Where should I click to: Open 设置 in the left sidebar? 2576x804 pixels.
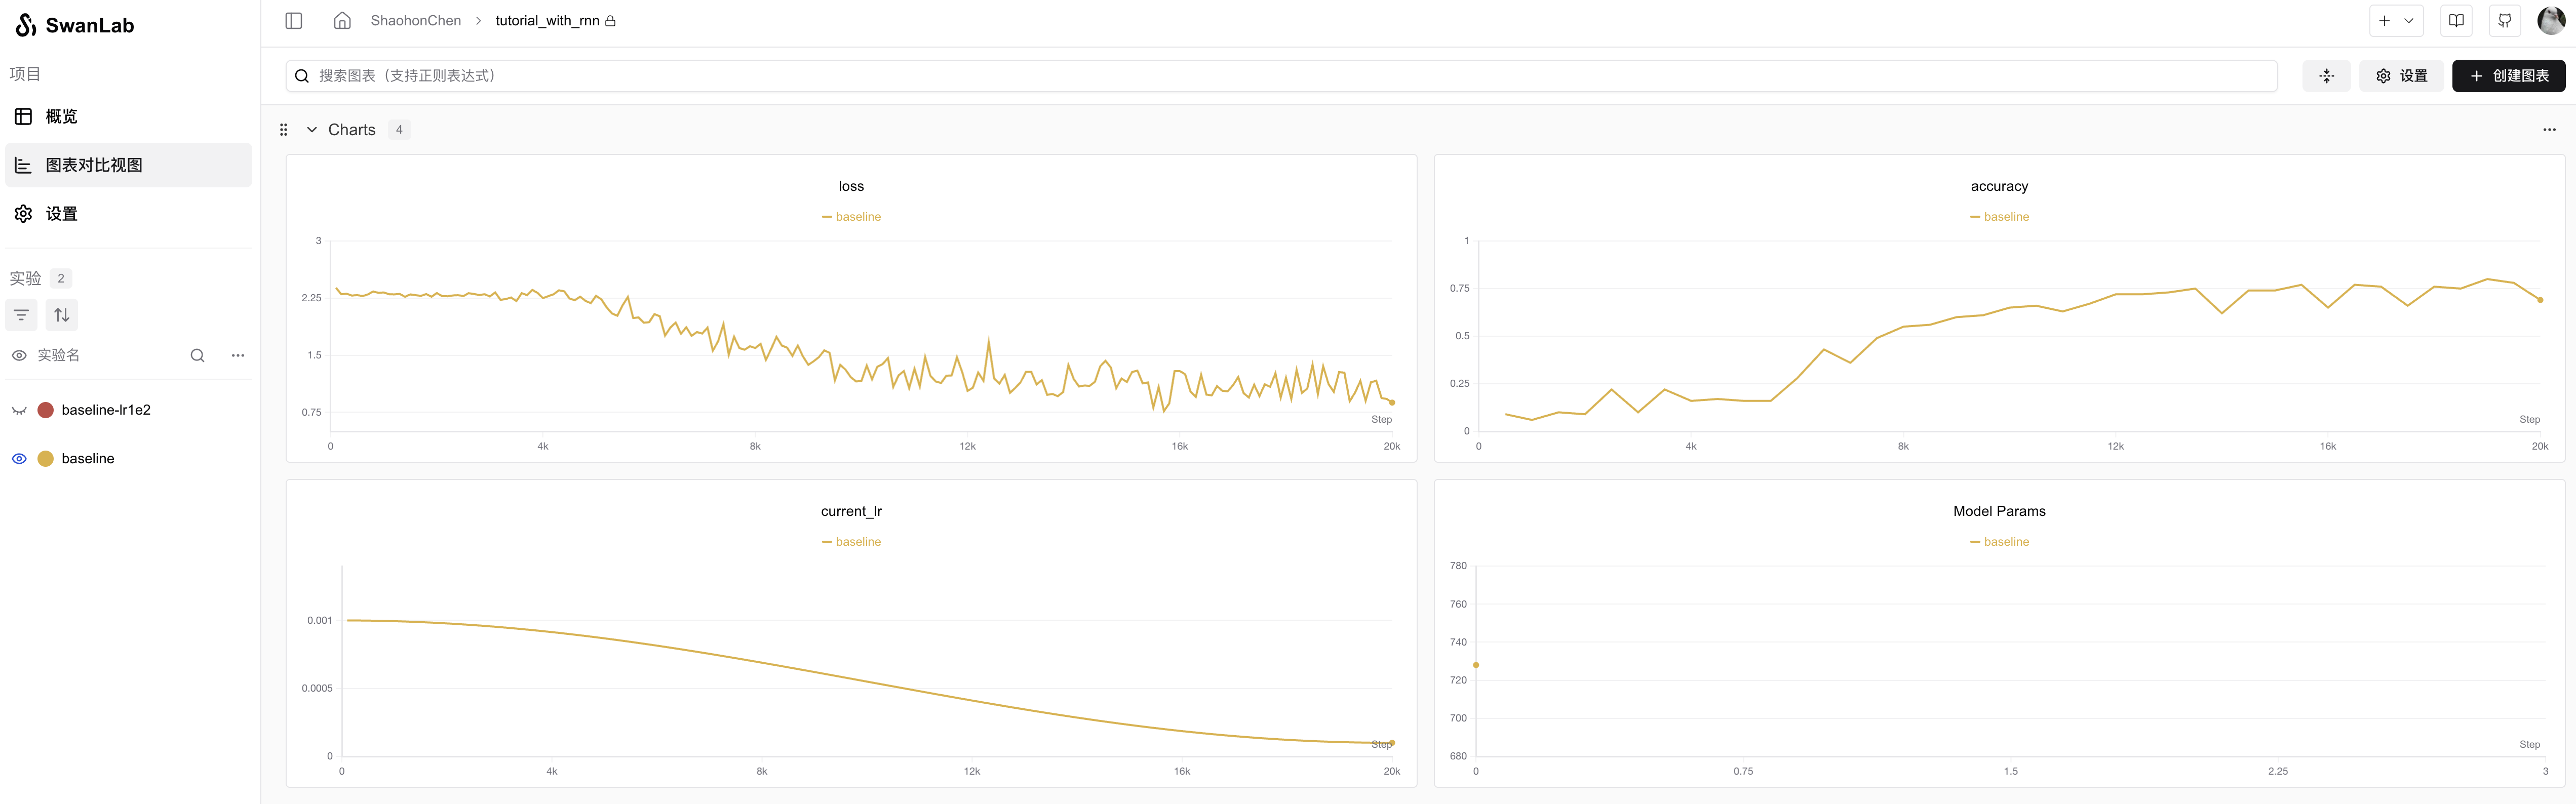coord(61,214)
